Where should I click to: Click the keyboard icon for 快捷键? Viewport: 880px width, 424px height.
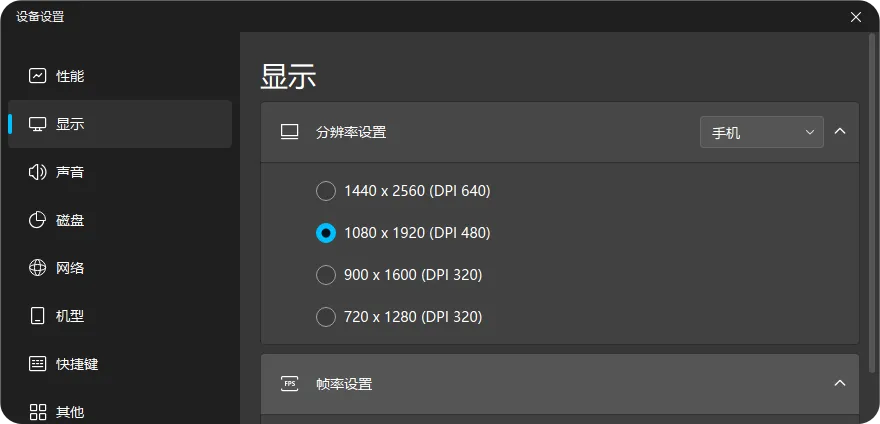click(38, 364)
